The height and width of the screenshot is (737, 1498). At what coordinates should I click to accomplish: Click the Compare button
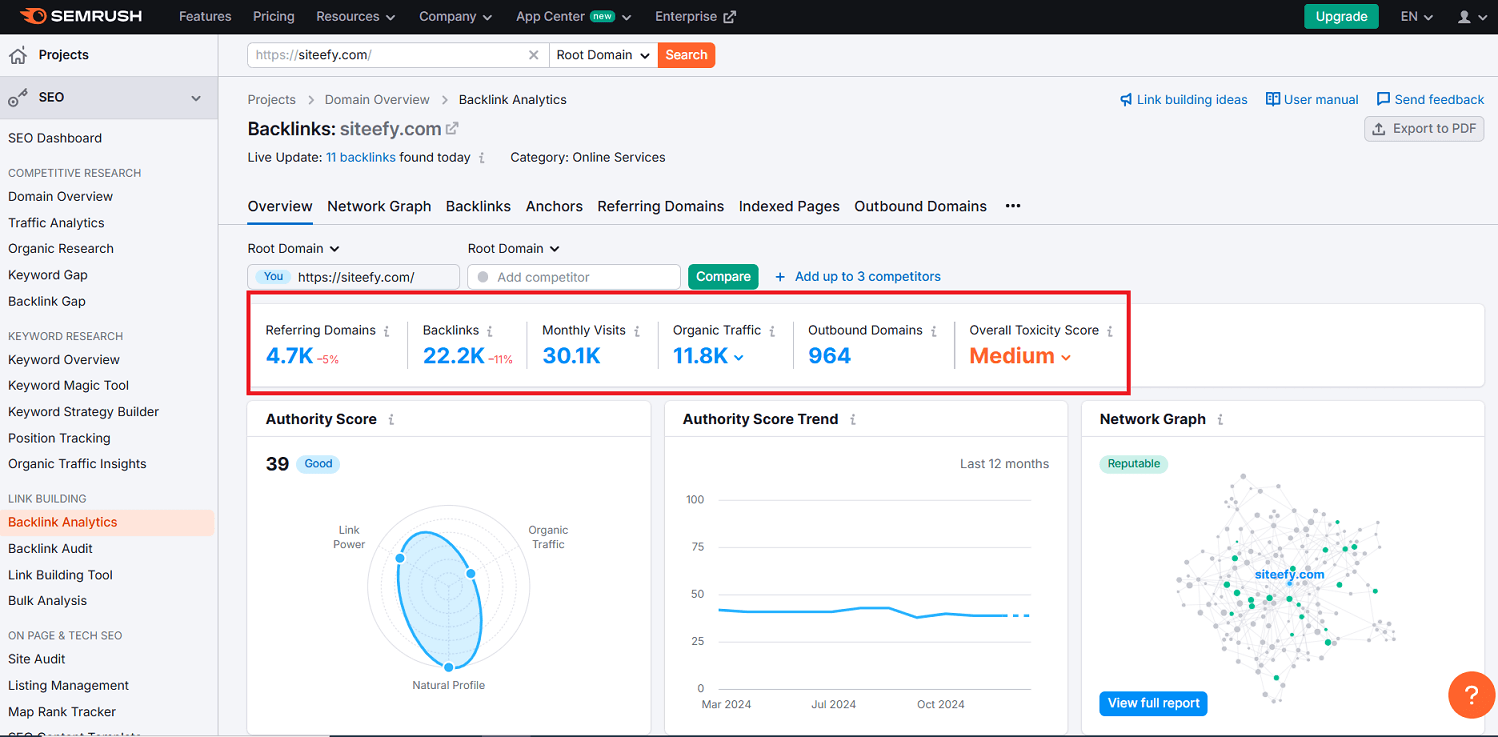(x=723, y=276)
